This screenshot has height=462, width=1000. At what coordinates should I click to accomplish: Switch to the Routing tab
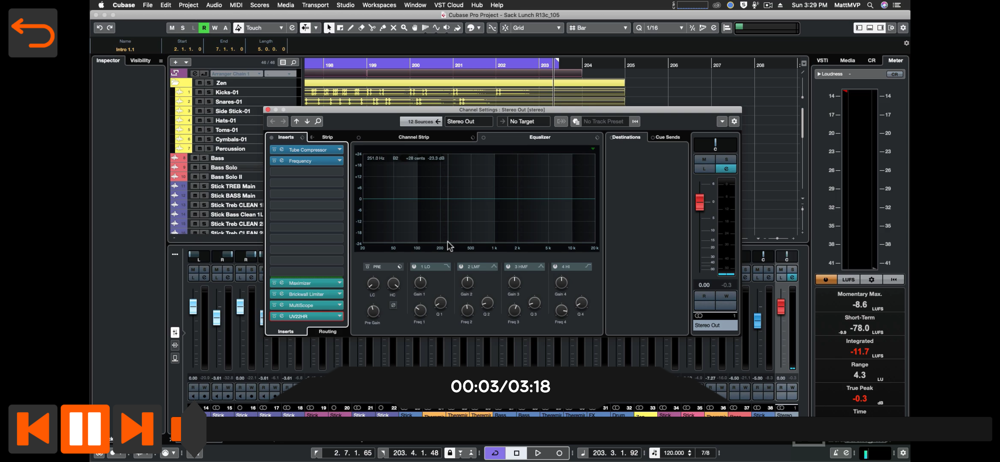tap(328, 331)
